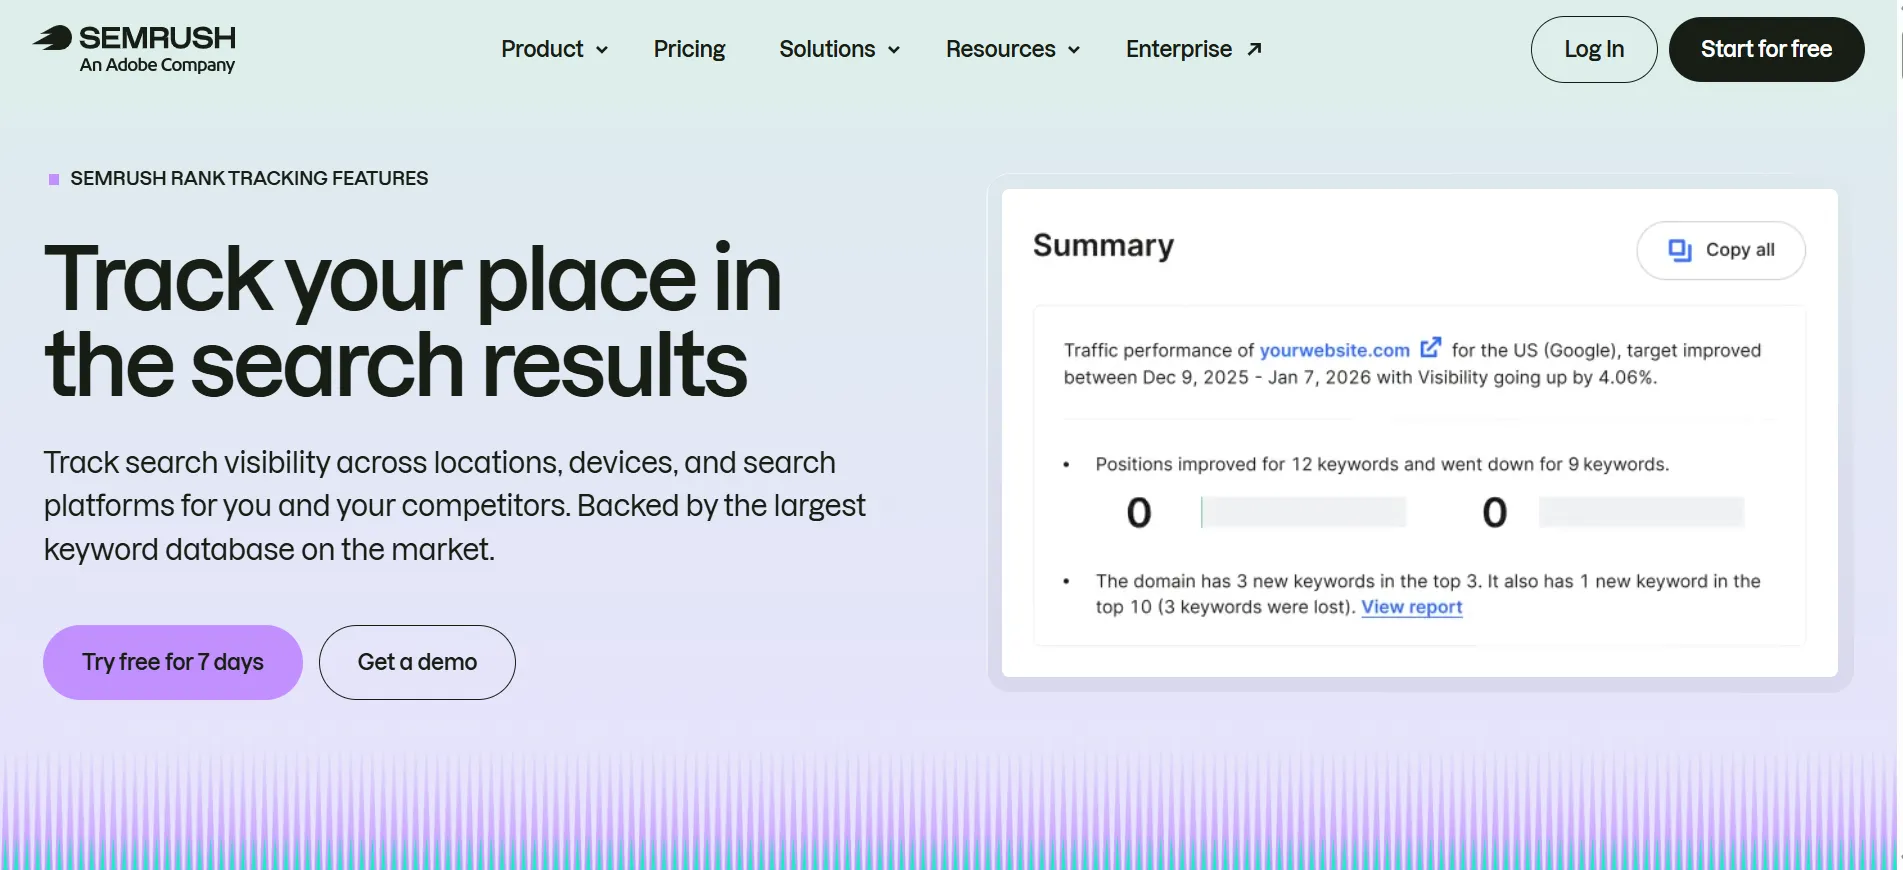Screen dimensions: 1903x870
Task: Go to the Enterprise menu link
Action: (x=1179, y=49)
